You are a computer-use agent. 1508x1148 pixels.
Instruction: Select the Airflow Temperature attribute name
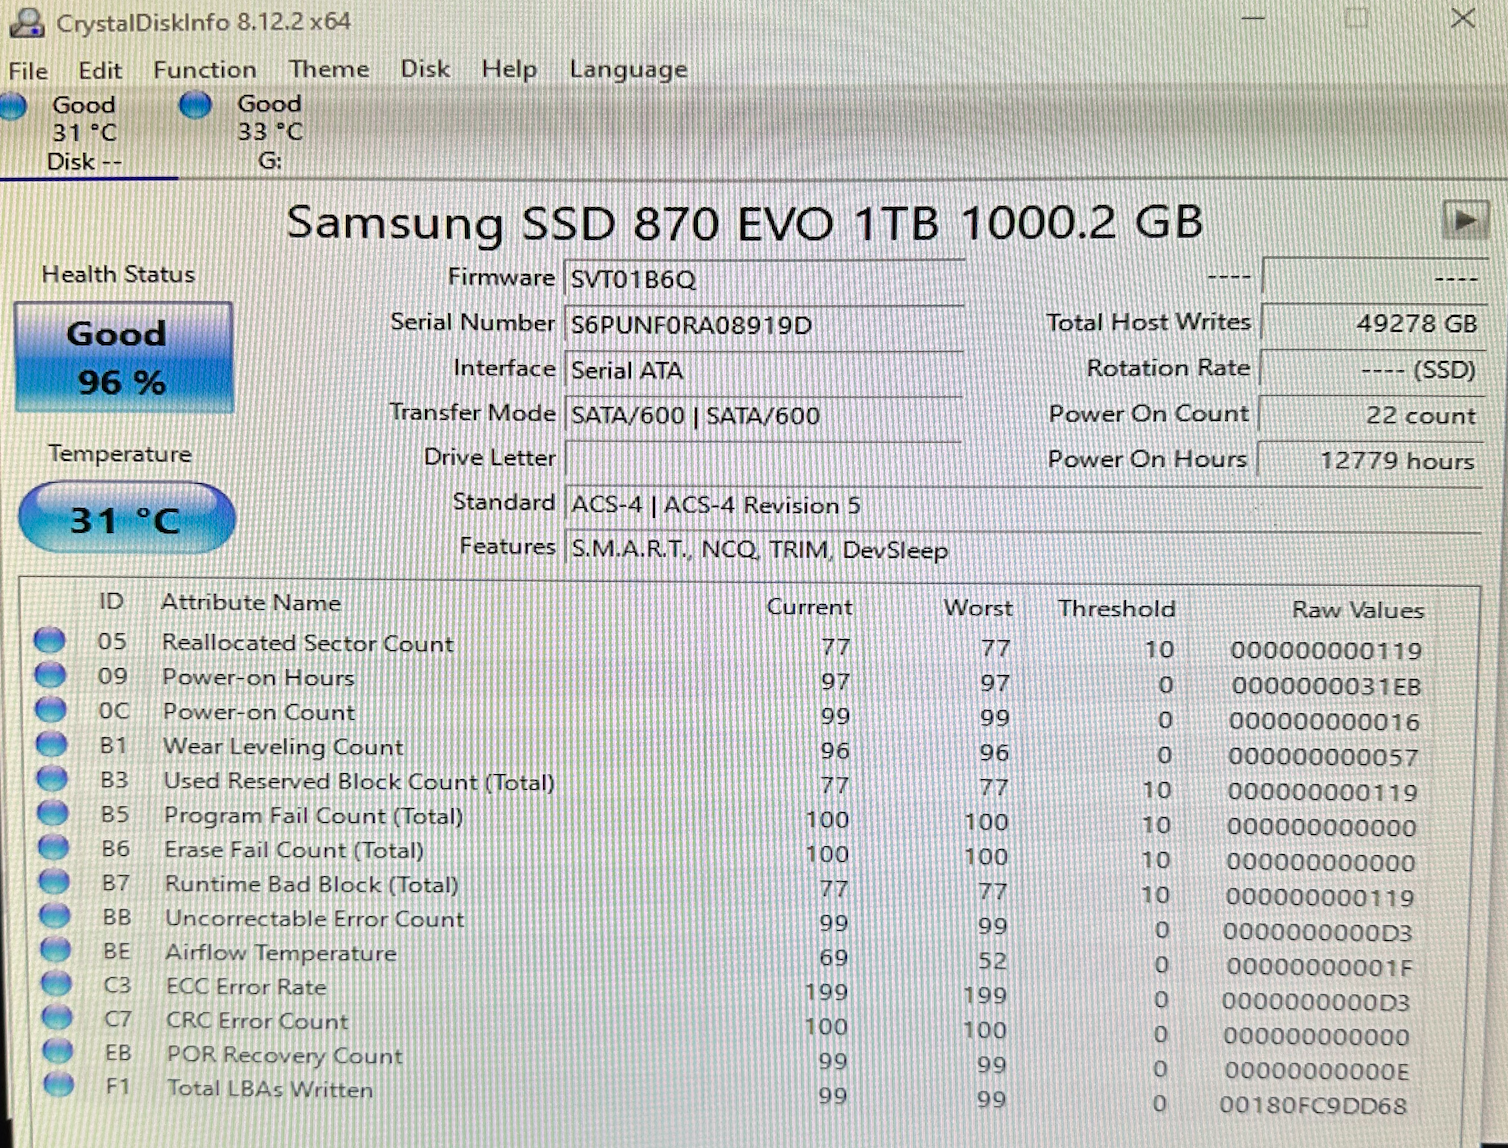click(281, 953)
